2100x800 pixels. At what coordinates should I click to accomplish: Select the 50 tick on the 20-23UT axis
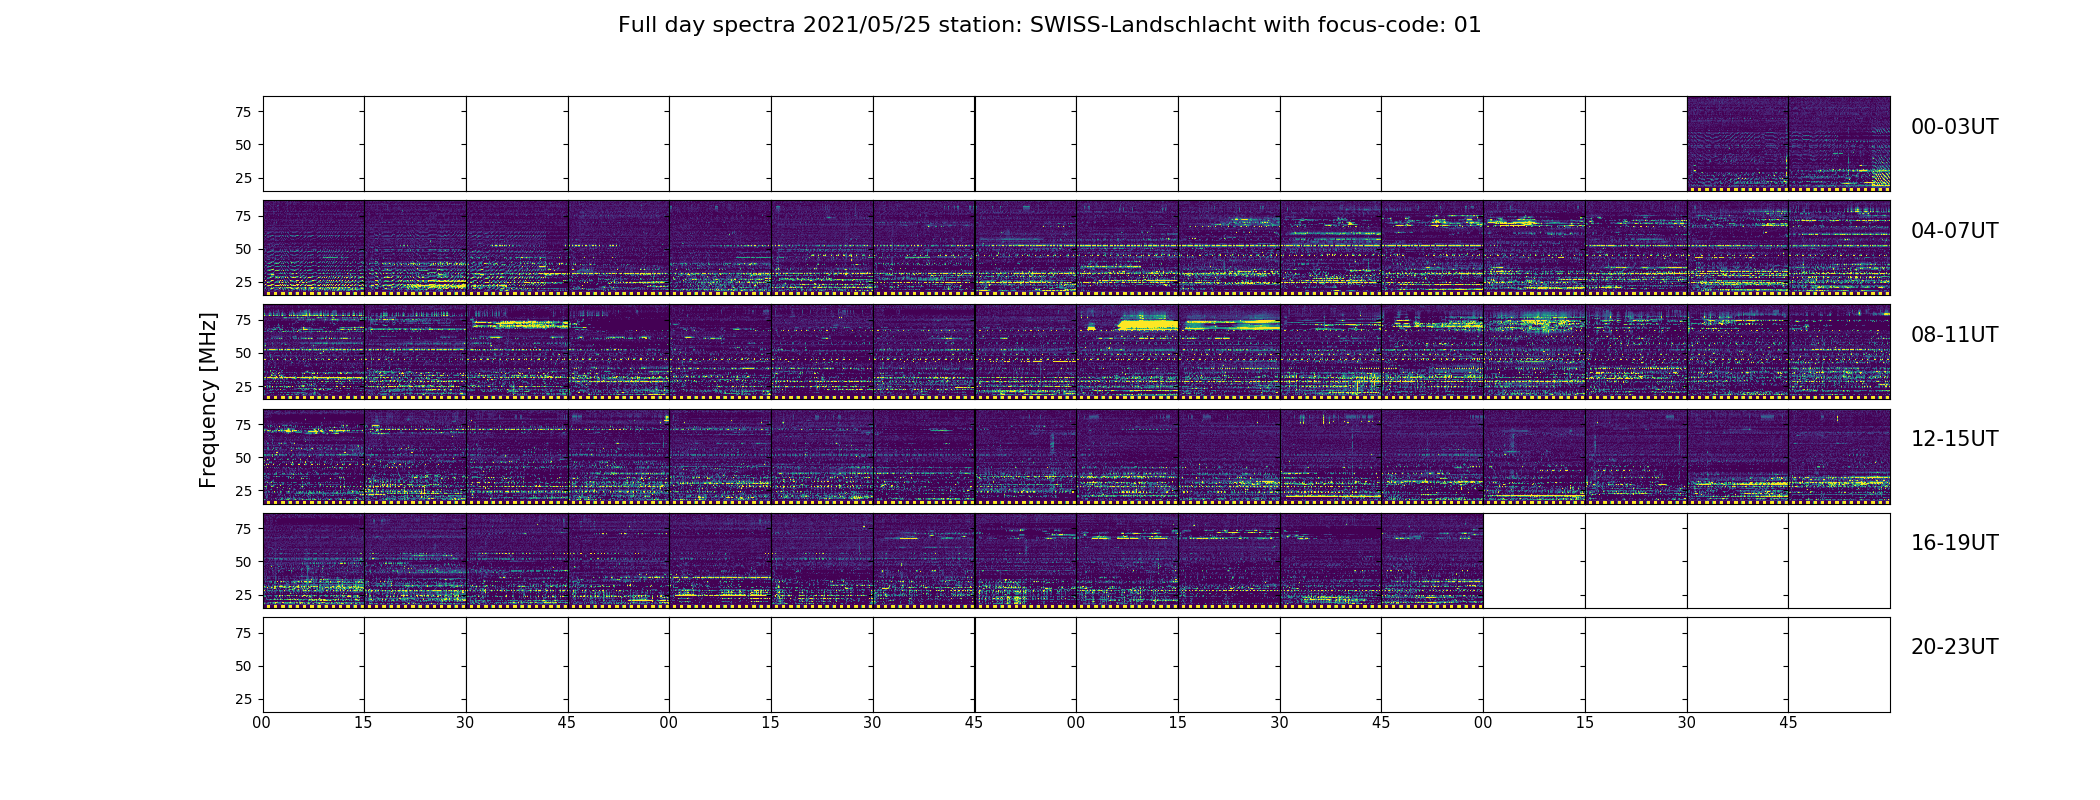pyautogui.click(x=242, y=666)
